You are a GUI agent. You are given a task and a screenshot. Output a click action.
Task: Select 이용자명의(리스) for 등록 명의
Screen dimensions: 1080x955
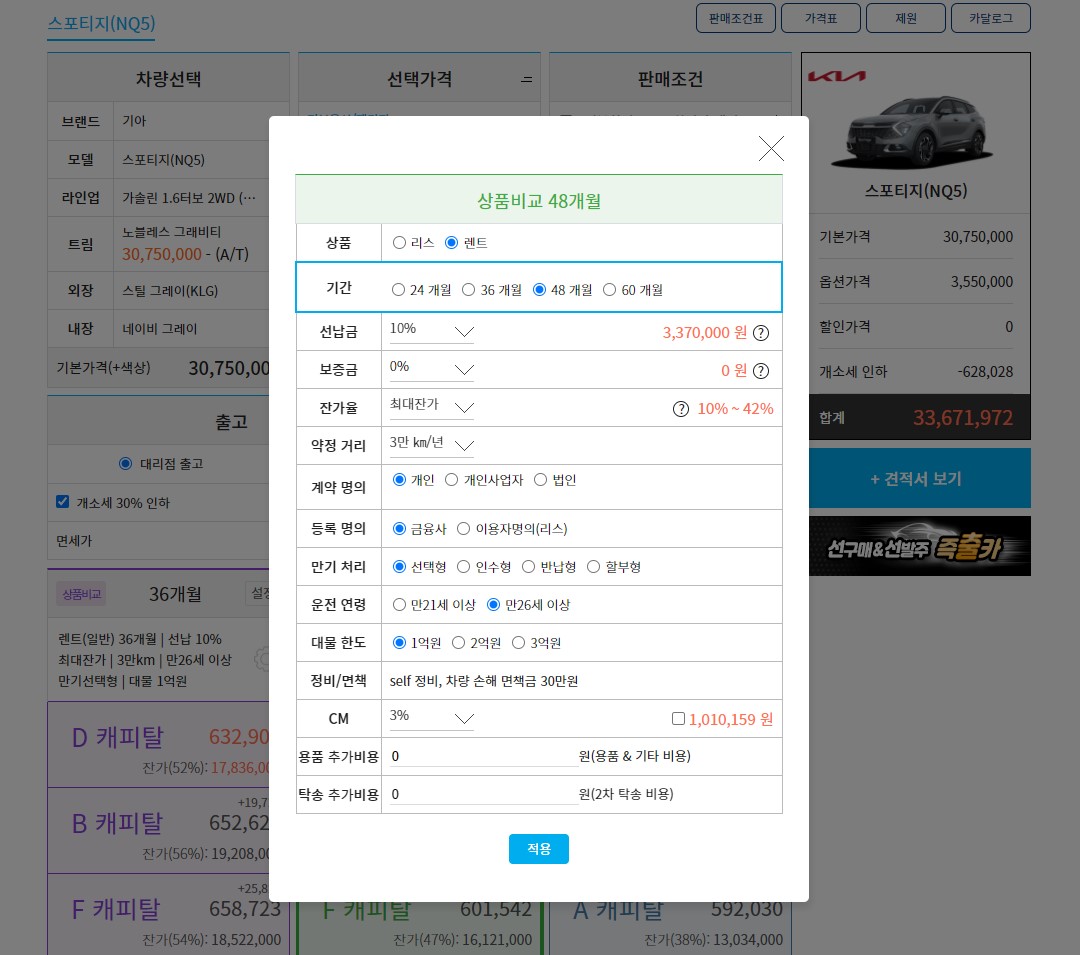(464, 529)
